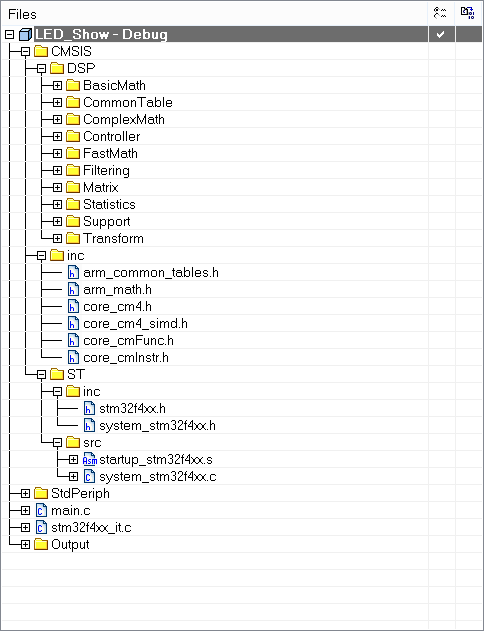Click the LED_Show project cube icon
This screenshot has height=631, width=484.
pos(25,35)
